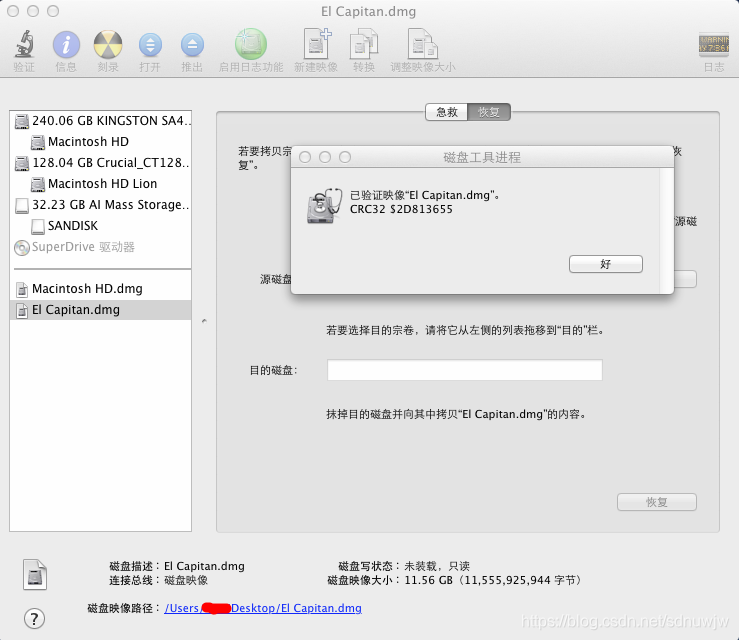Screen dimensions: 739x640
Task: Select the 32.23 GB AI Mass Storage disk
Action: point(100,205)
